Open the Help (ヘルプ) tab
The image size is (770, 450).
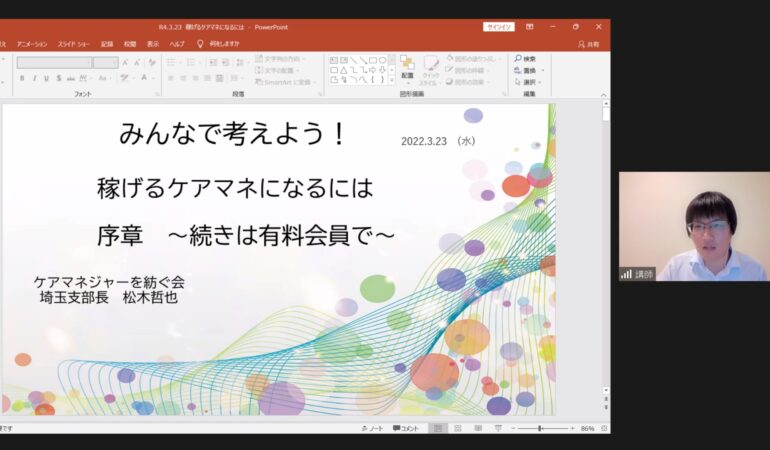tap(177, 44)
